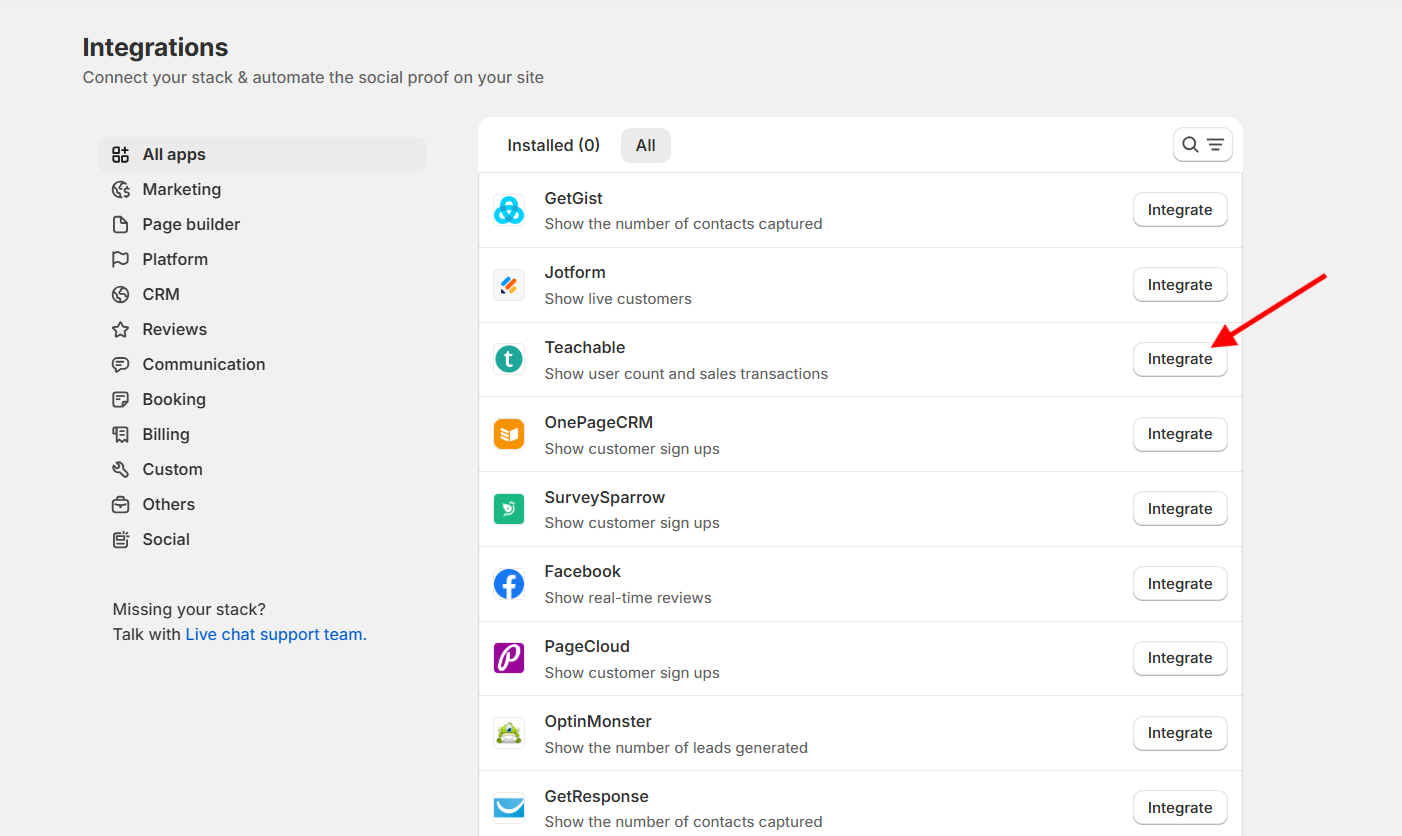1402x836 pixels.
Task: Select the Platform category
Action: pos(262,259)
